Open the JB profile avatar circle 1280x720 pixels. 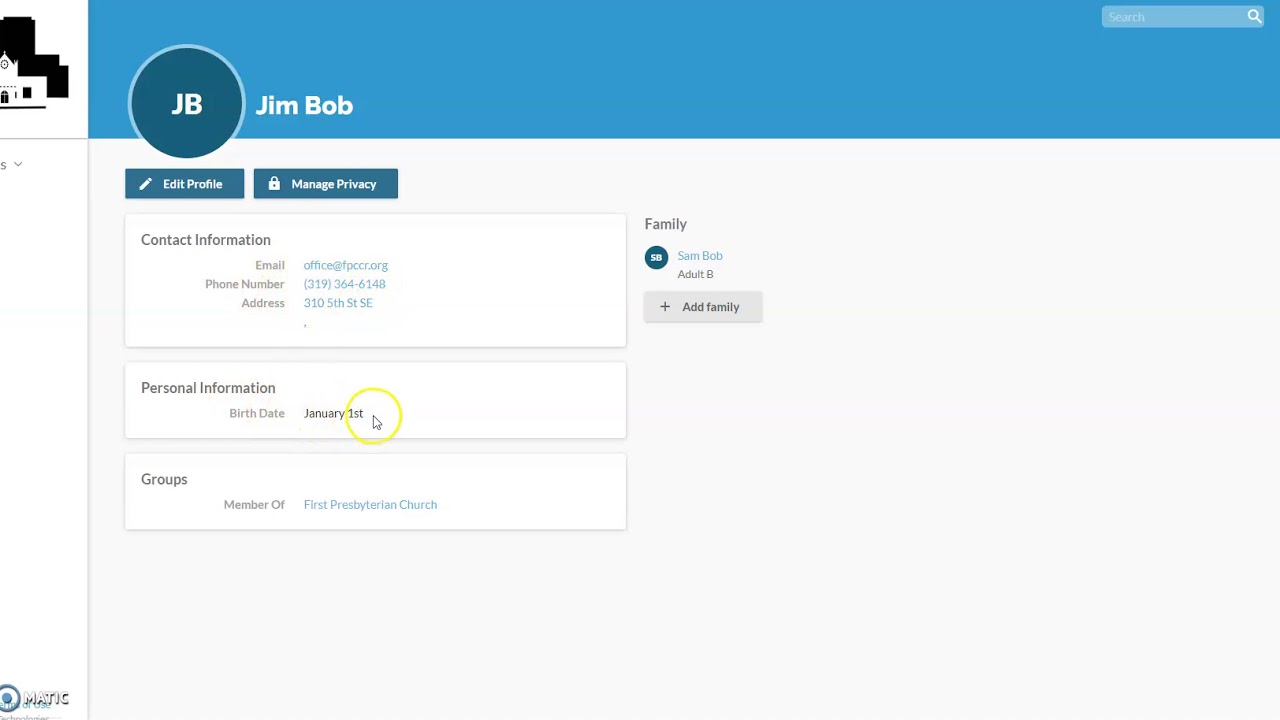tap(187, 102)
